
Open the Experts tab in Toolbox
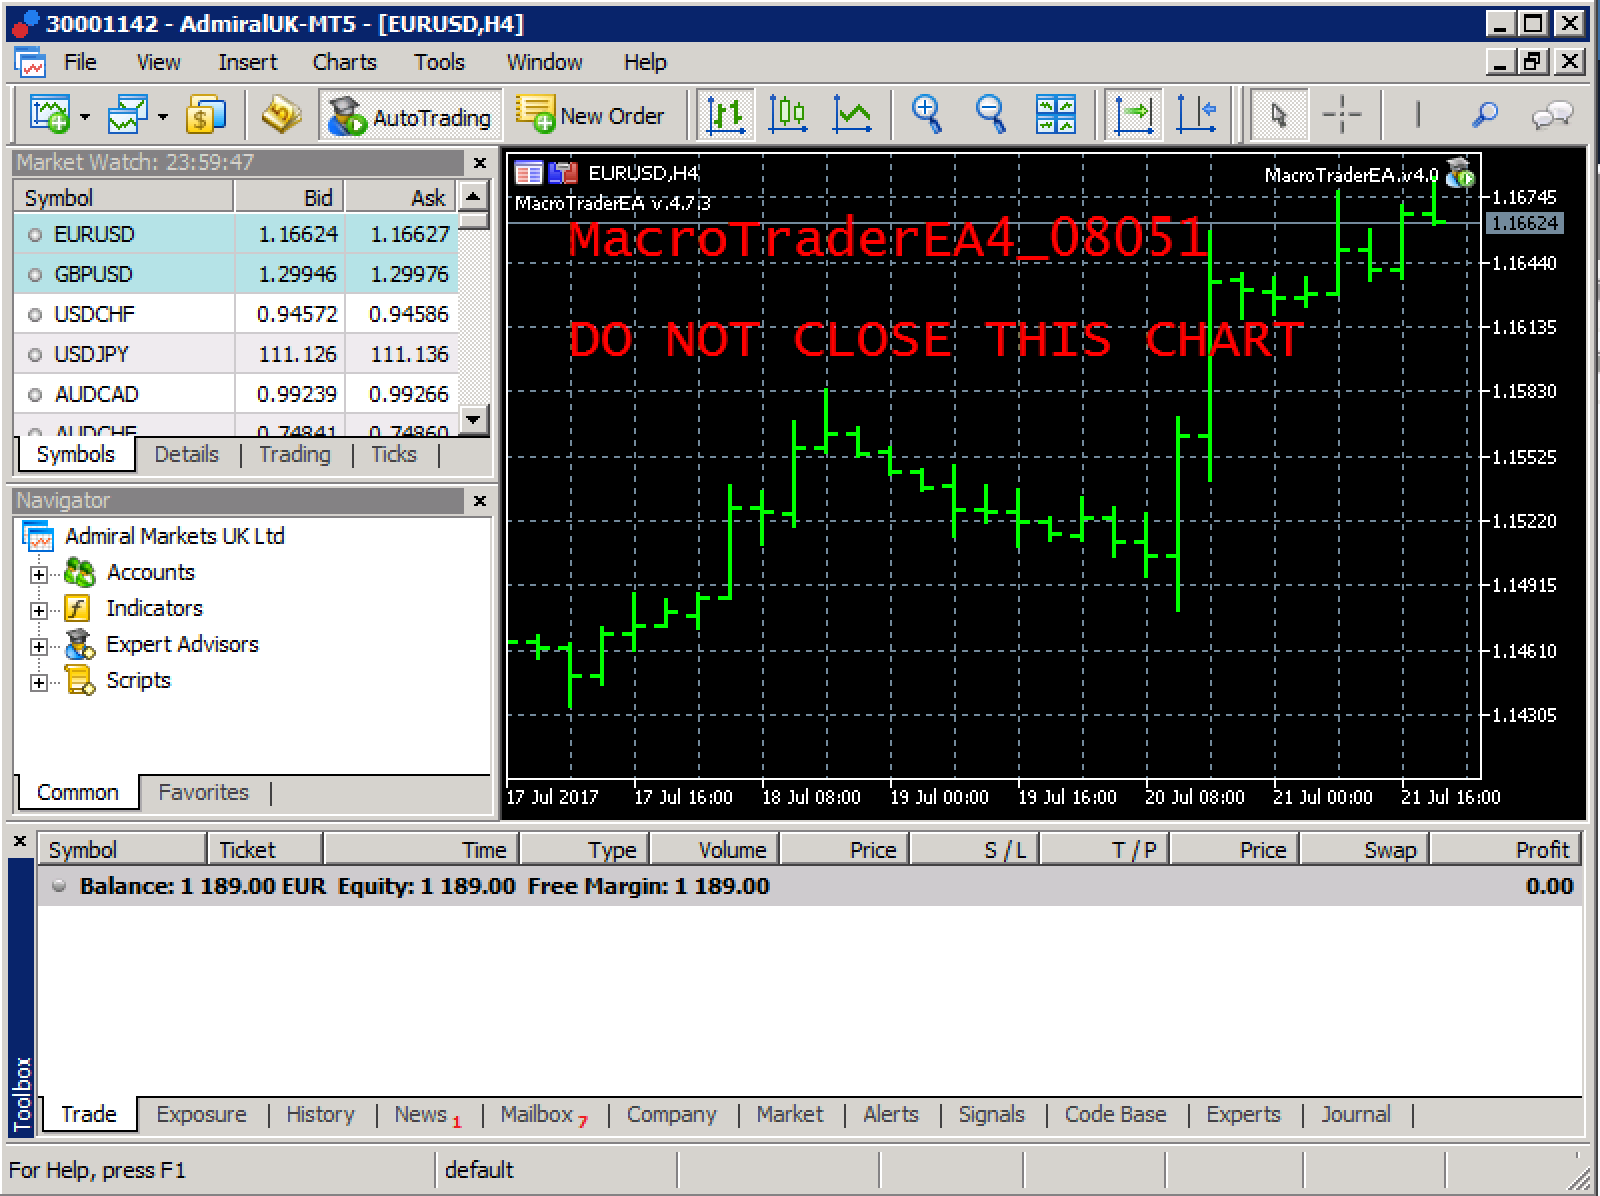click(x=1243, y=1114)
